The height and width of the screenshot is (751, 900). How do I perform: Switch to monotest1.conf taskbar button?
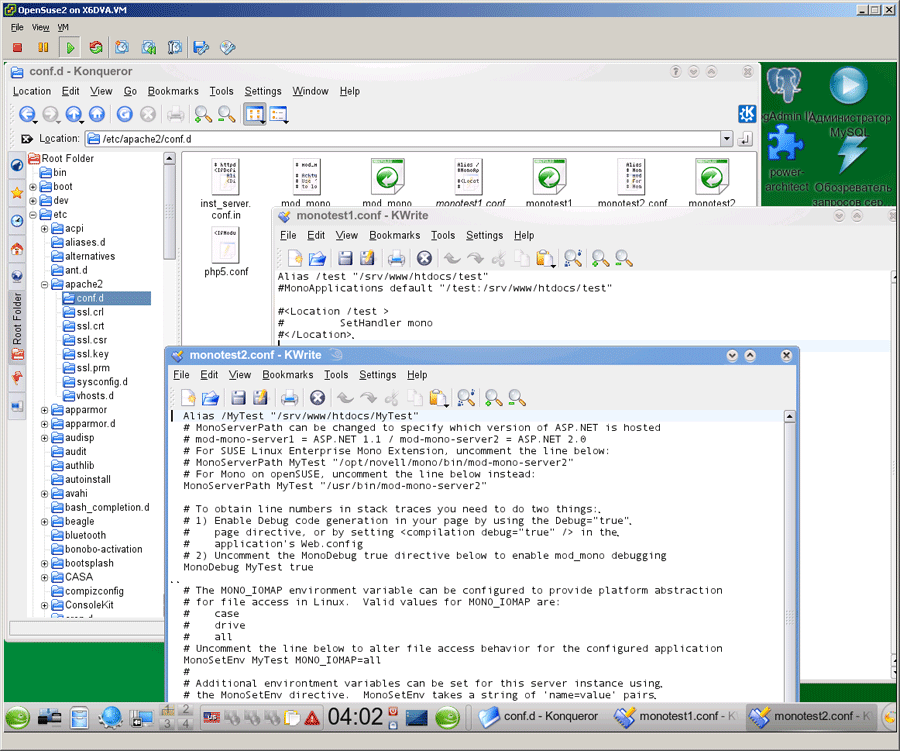click(x=674, y=716)
